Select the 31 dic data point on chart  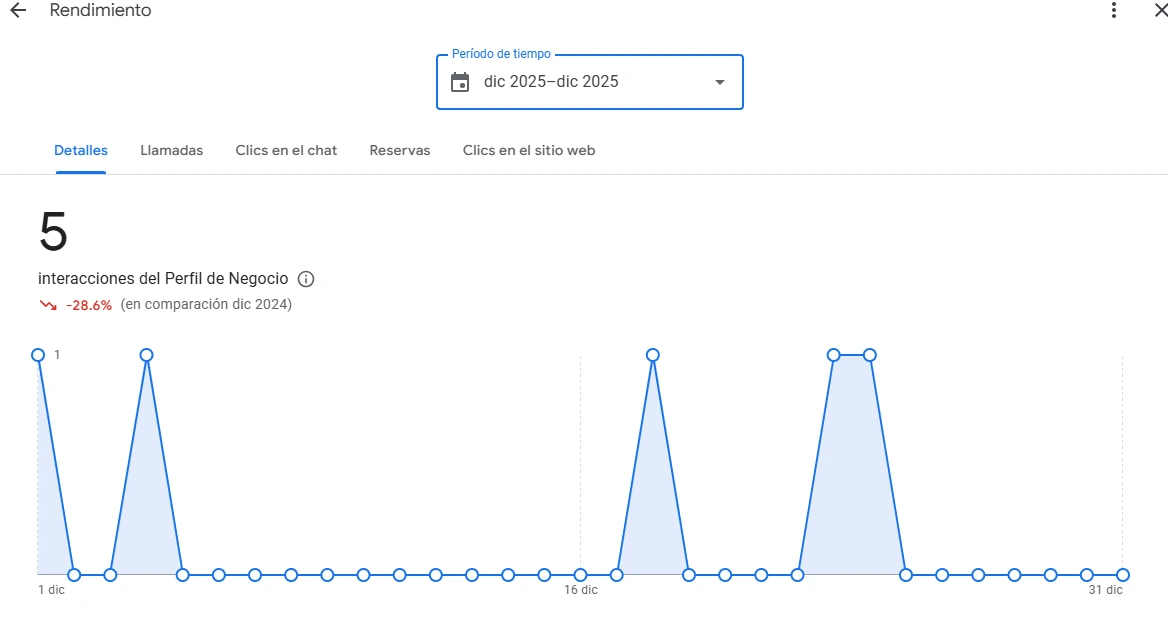pyautogui.click(x=1123, y=575)
